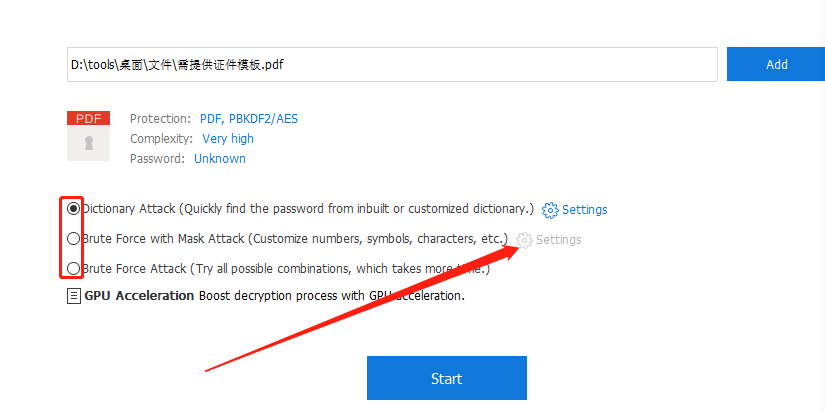Click the keyhole lock icon under the PDF badge
825x413 pixels.
(x=88, y=144)
